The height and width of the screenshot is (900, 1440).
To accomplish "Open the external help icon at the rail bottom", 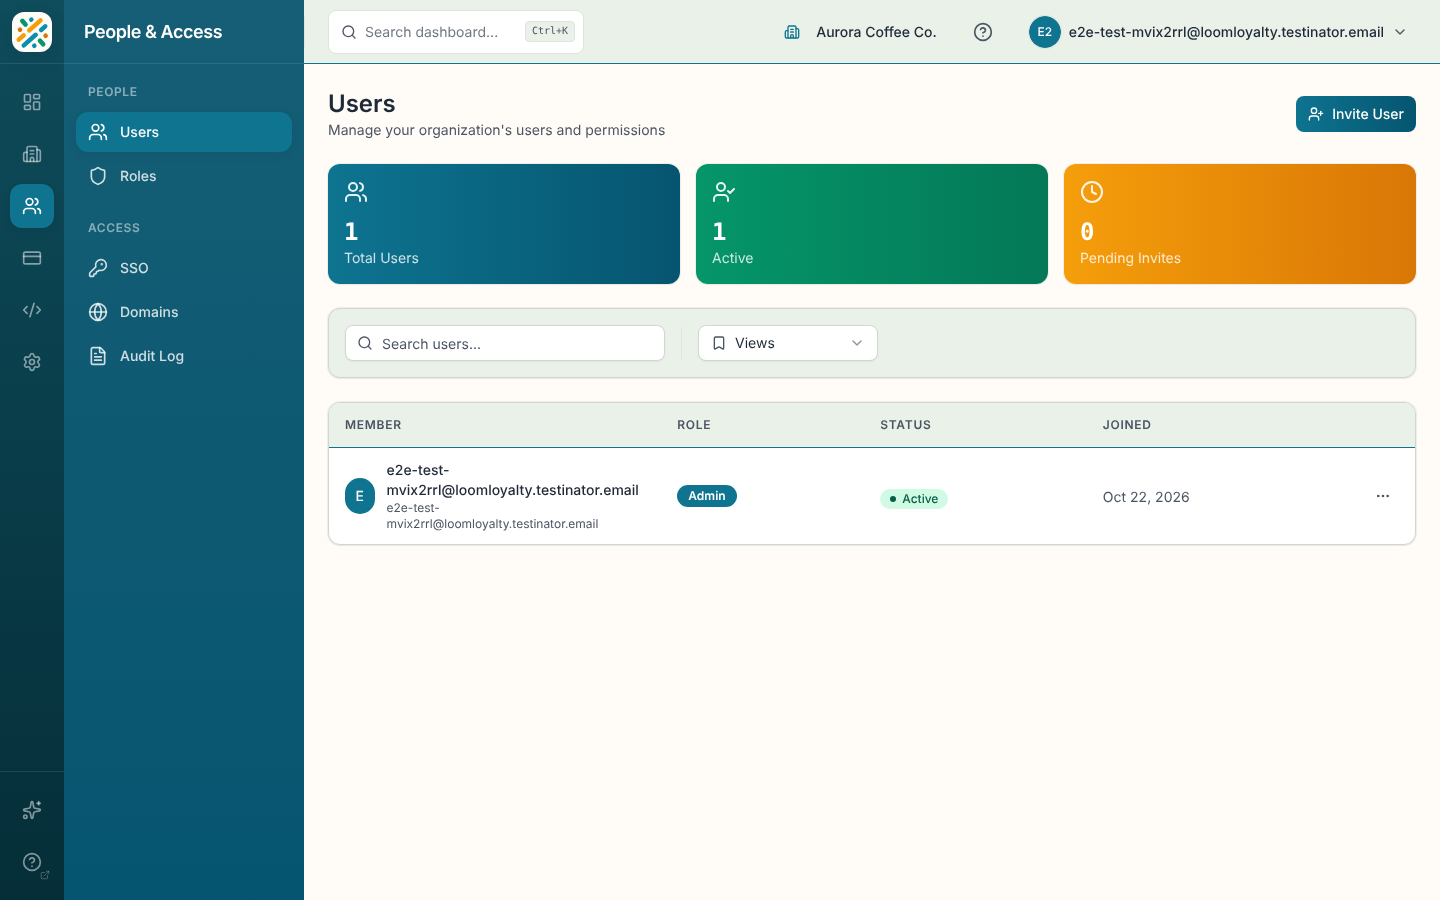I will click(32, 862).
